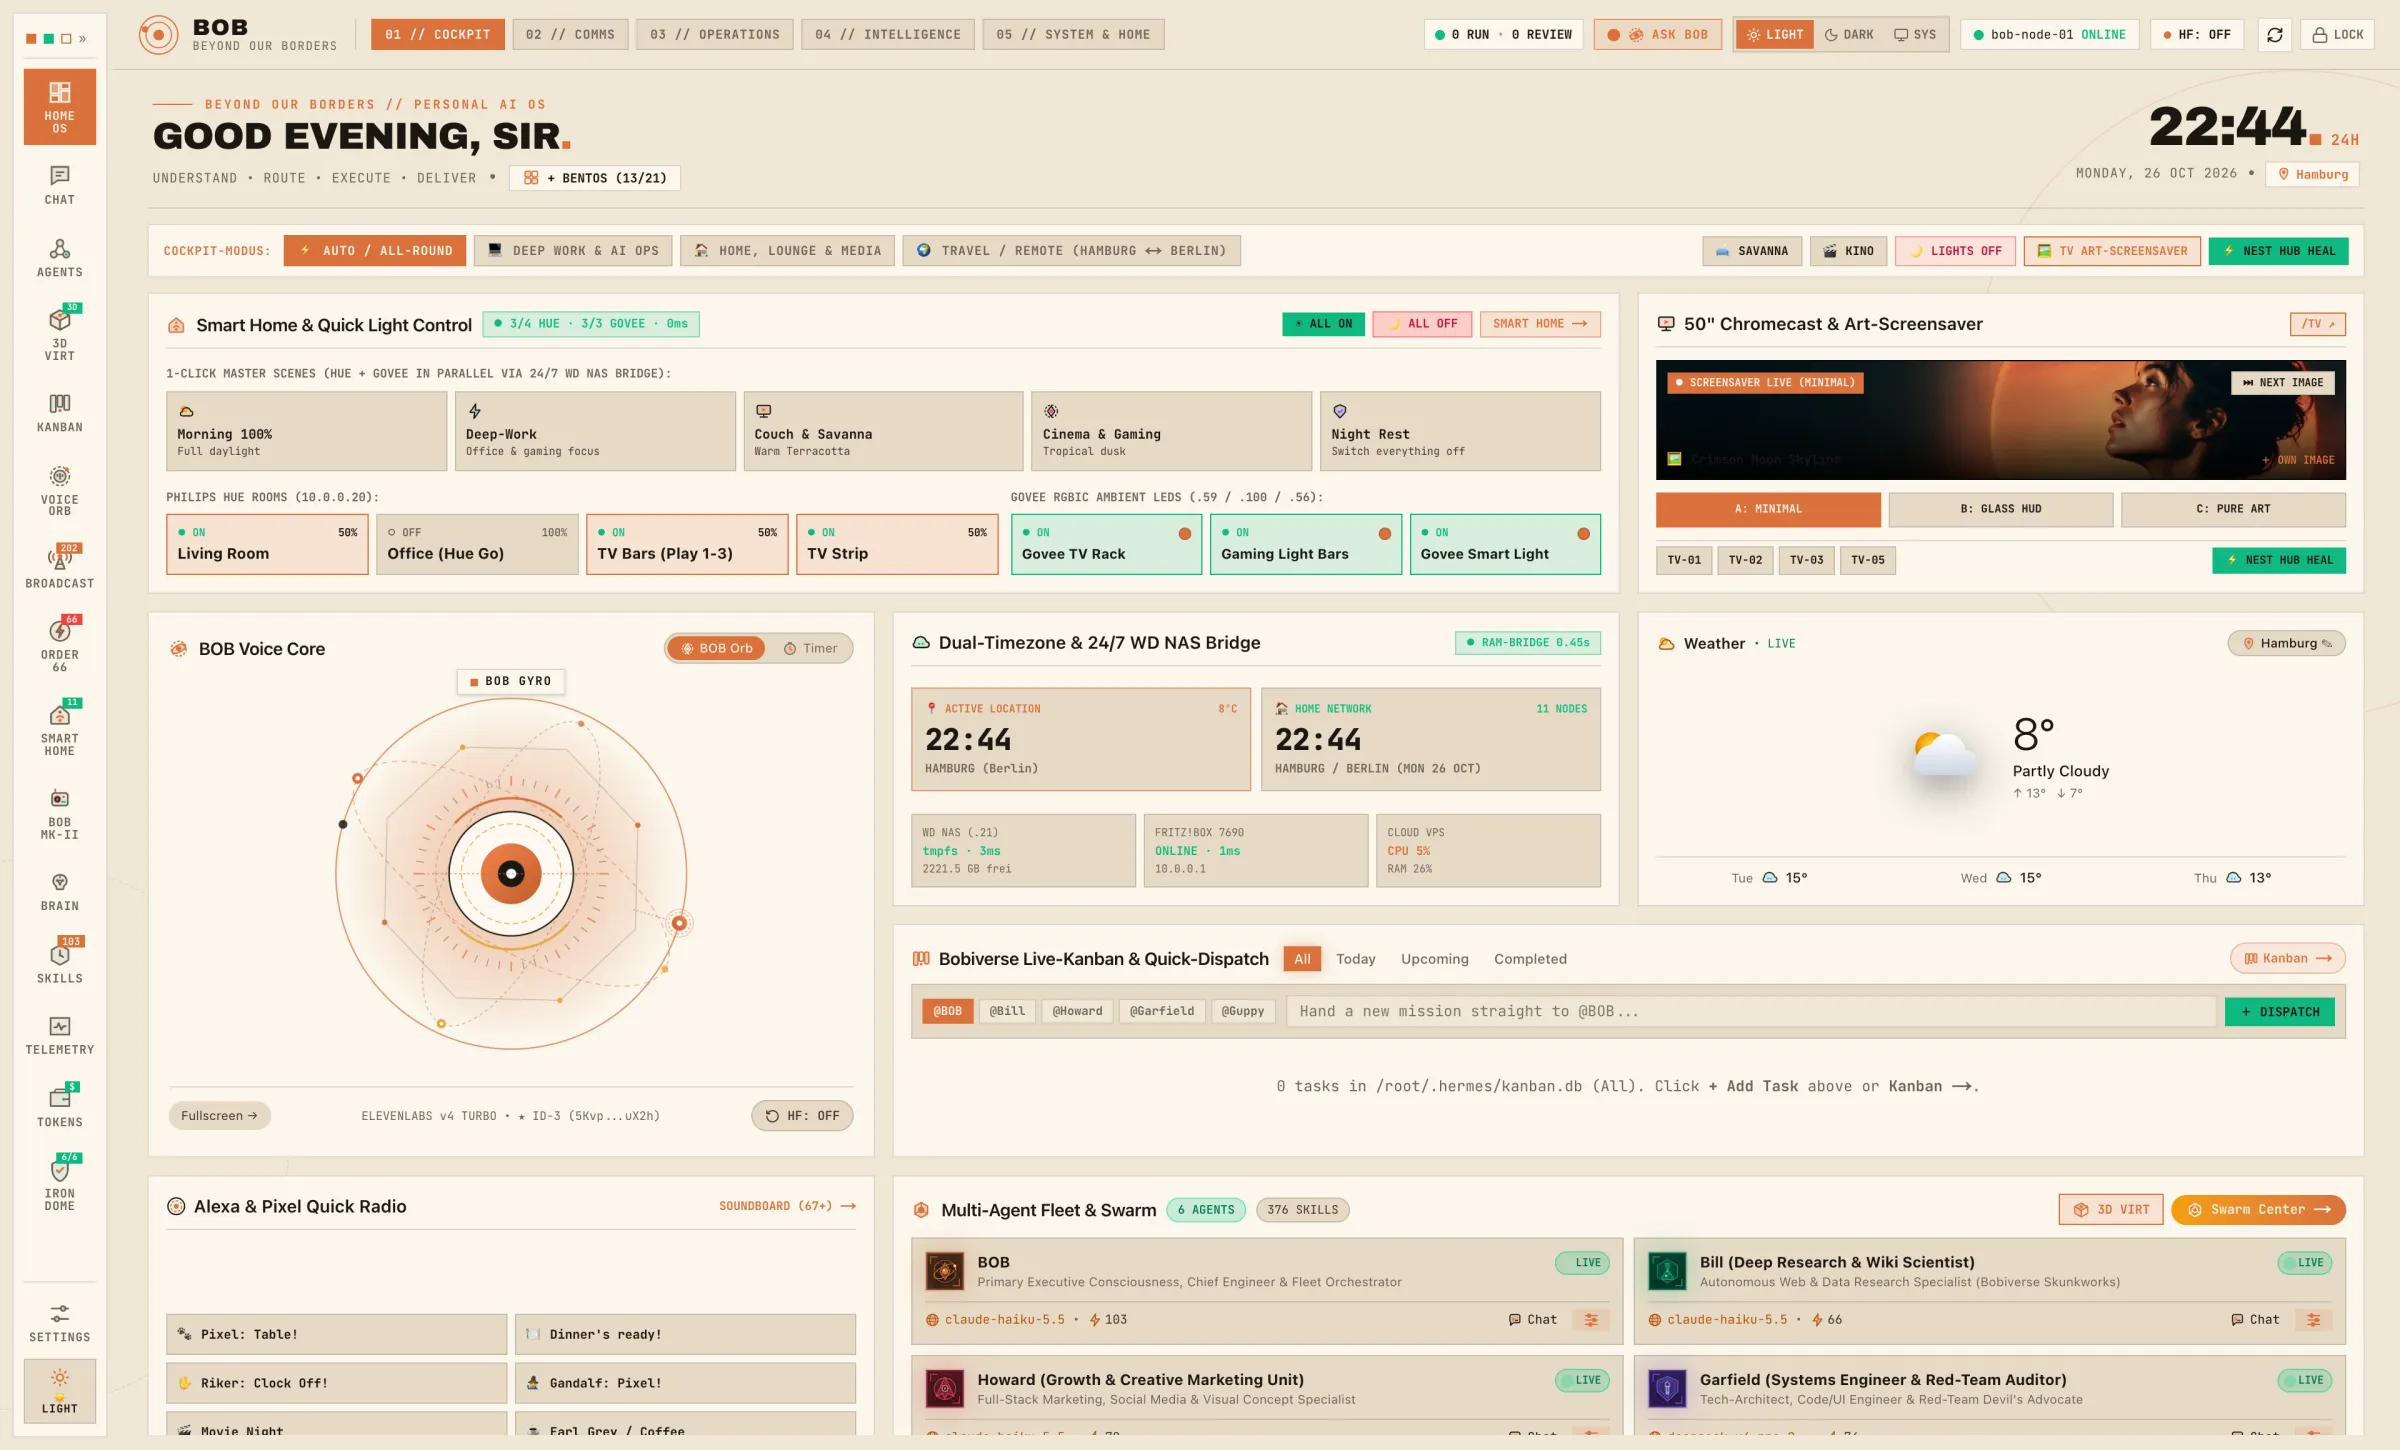The height and width of the screenshot is (1450, 2400).
Task: Switch to the 02 // COMMS tab
Action: (570, 35)
